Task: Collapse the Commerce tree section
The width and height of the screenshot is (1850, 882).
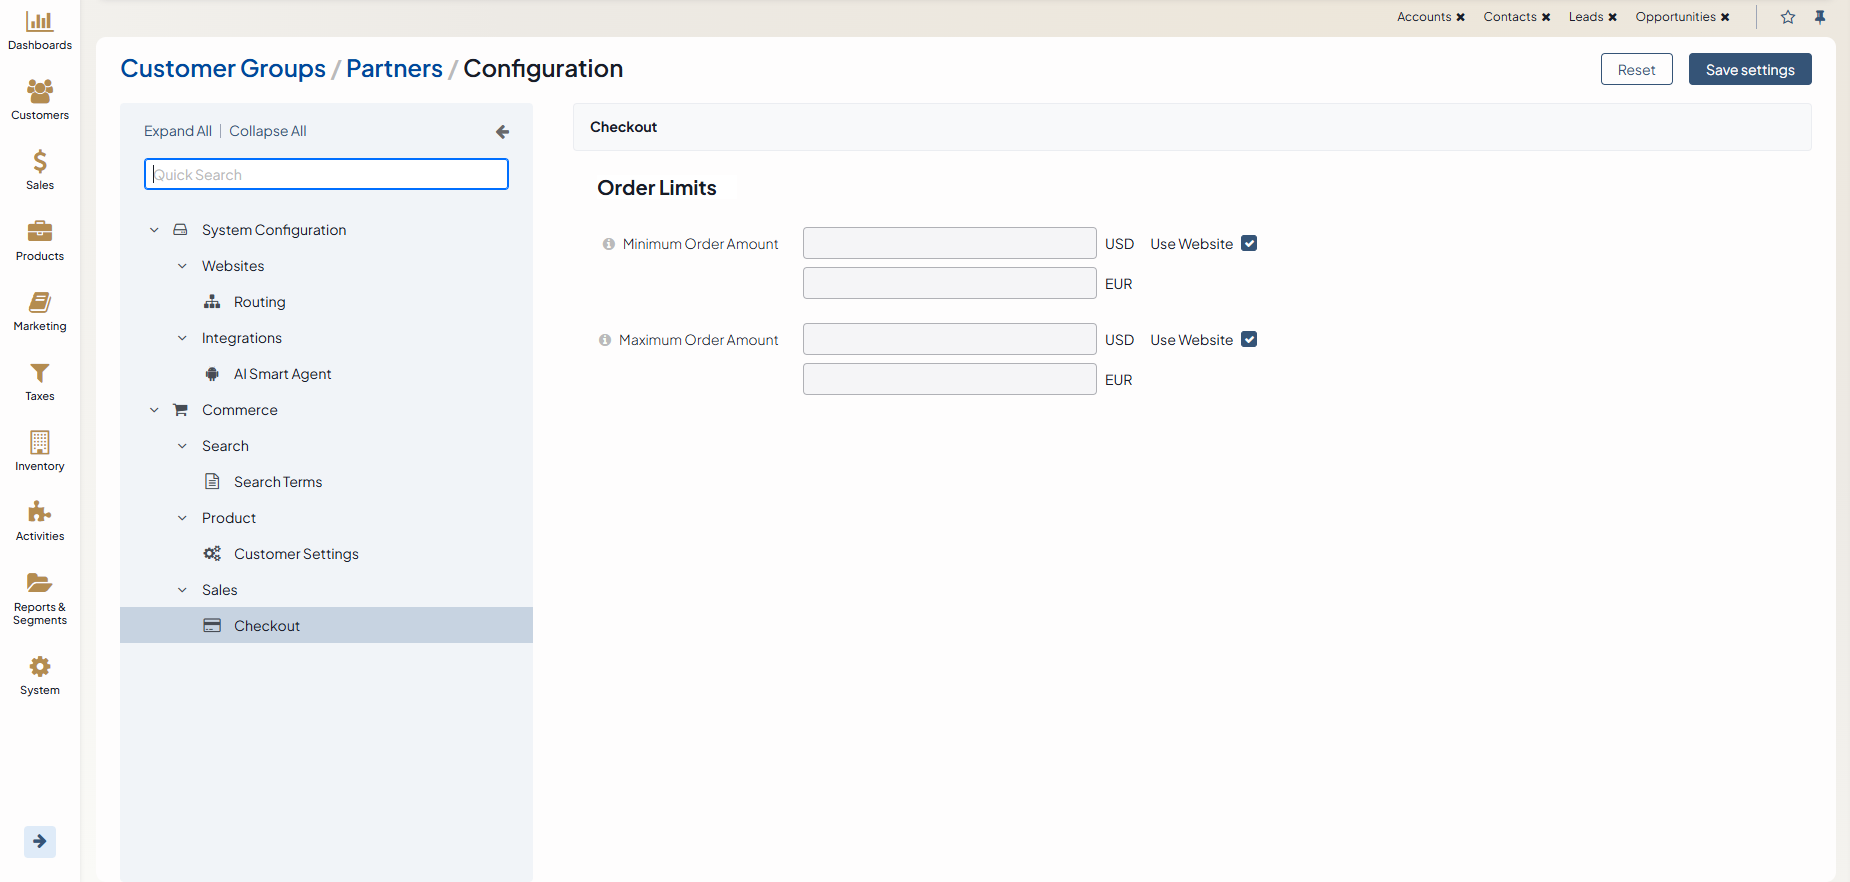Action: pos(154,410)
